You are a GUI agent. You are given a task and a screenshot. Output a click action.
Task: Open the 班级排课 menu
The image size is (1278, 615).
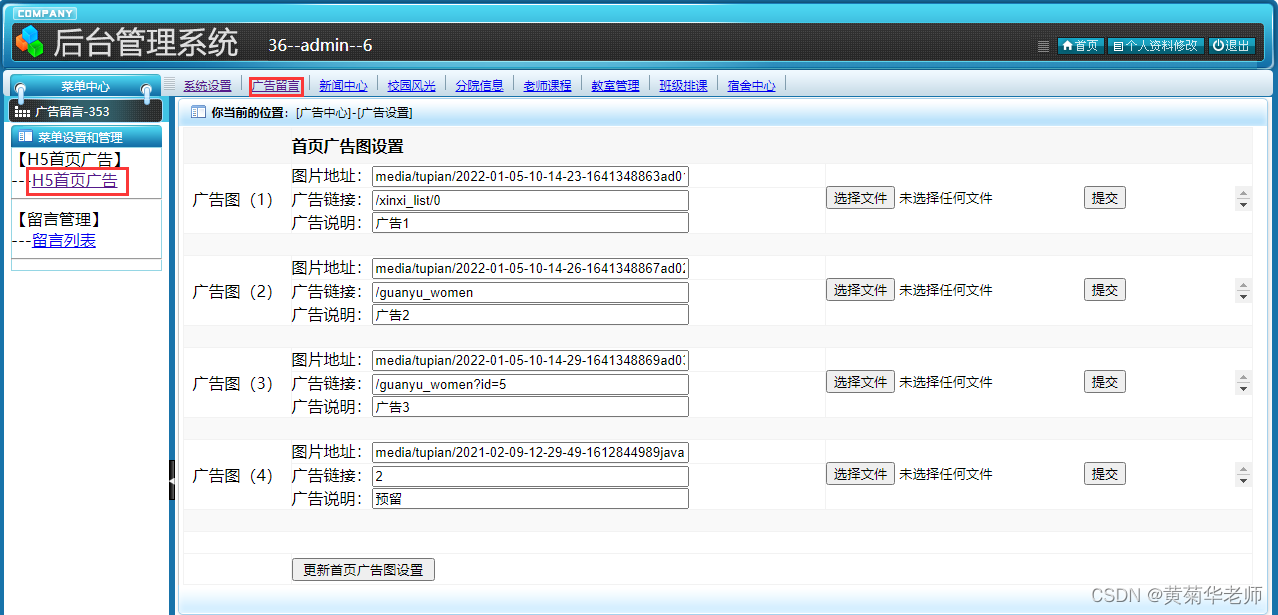[683, 86]
